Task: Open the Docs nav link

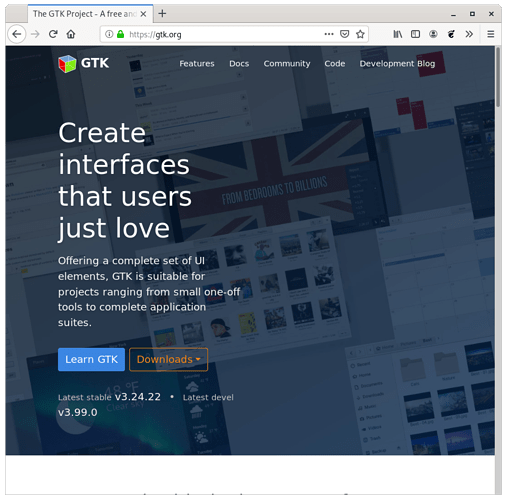Action: point(239,64)
